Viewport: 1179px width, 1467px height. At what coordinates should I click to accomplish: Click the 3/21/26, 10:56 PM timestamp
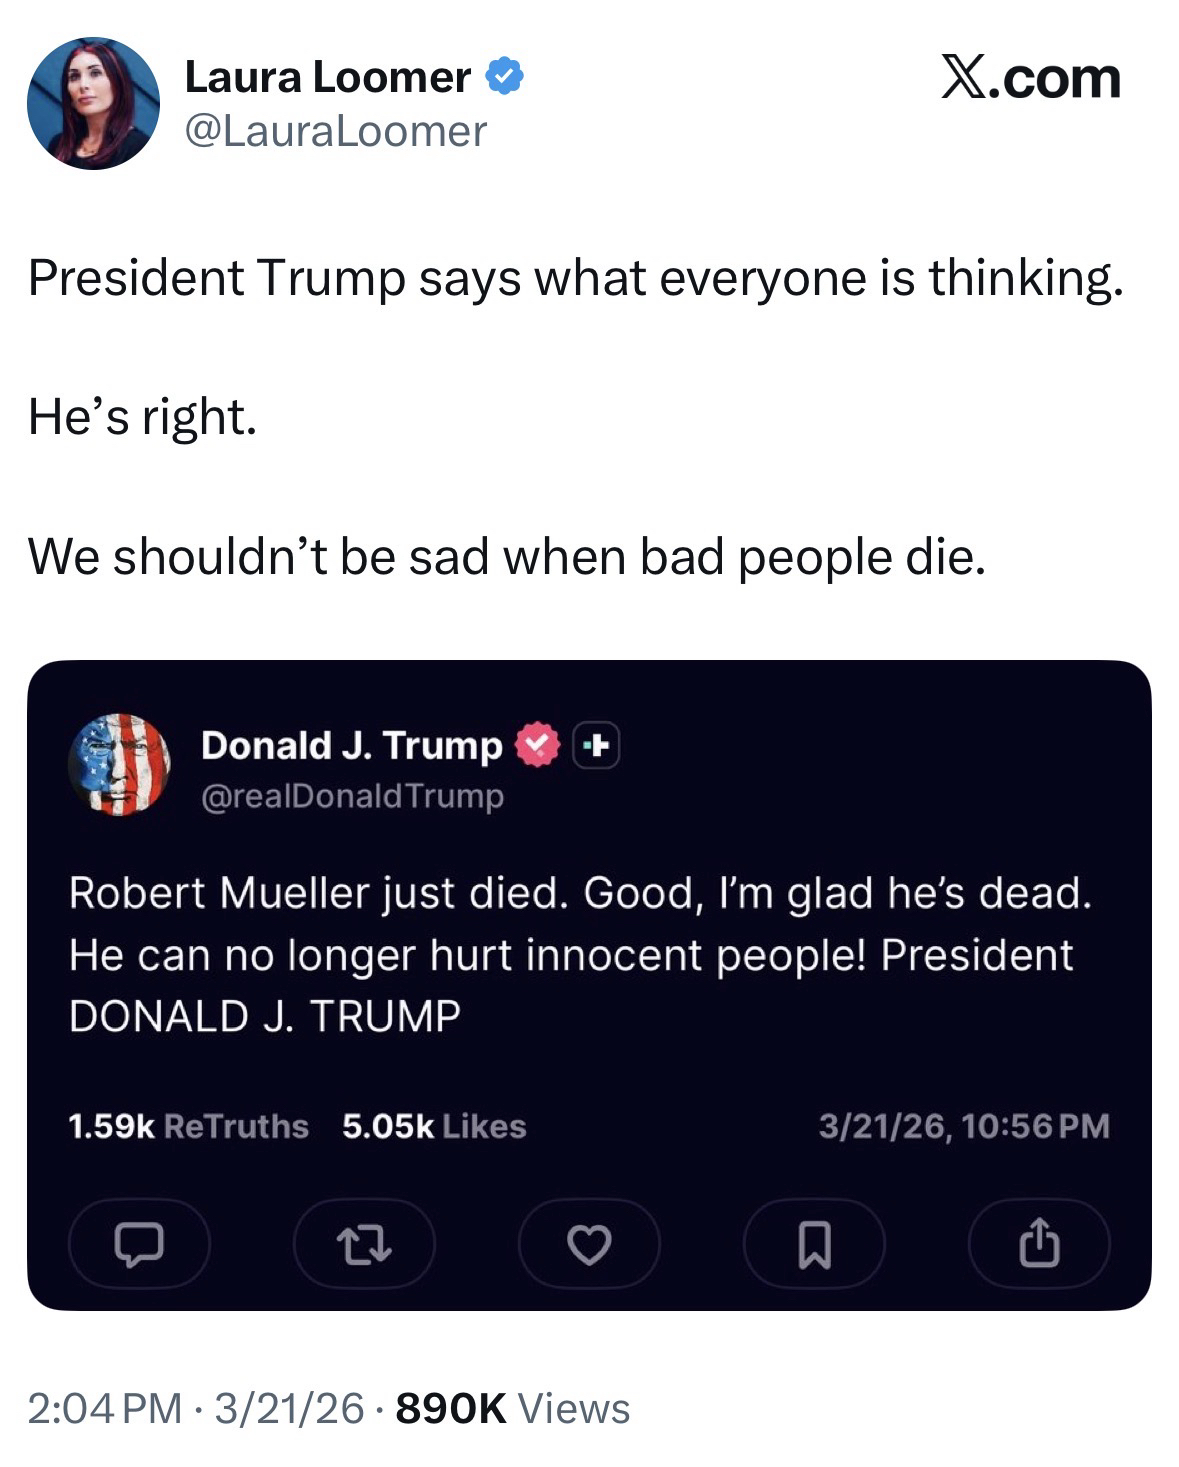click(964, 1126)
